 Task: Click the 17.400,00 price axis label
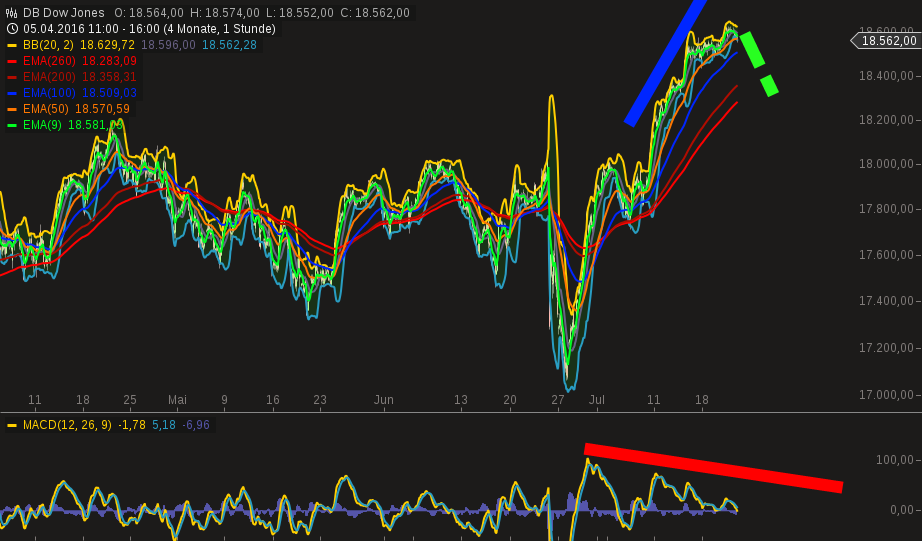click(x=886, y=301)
